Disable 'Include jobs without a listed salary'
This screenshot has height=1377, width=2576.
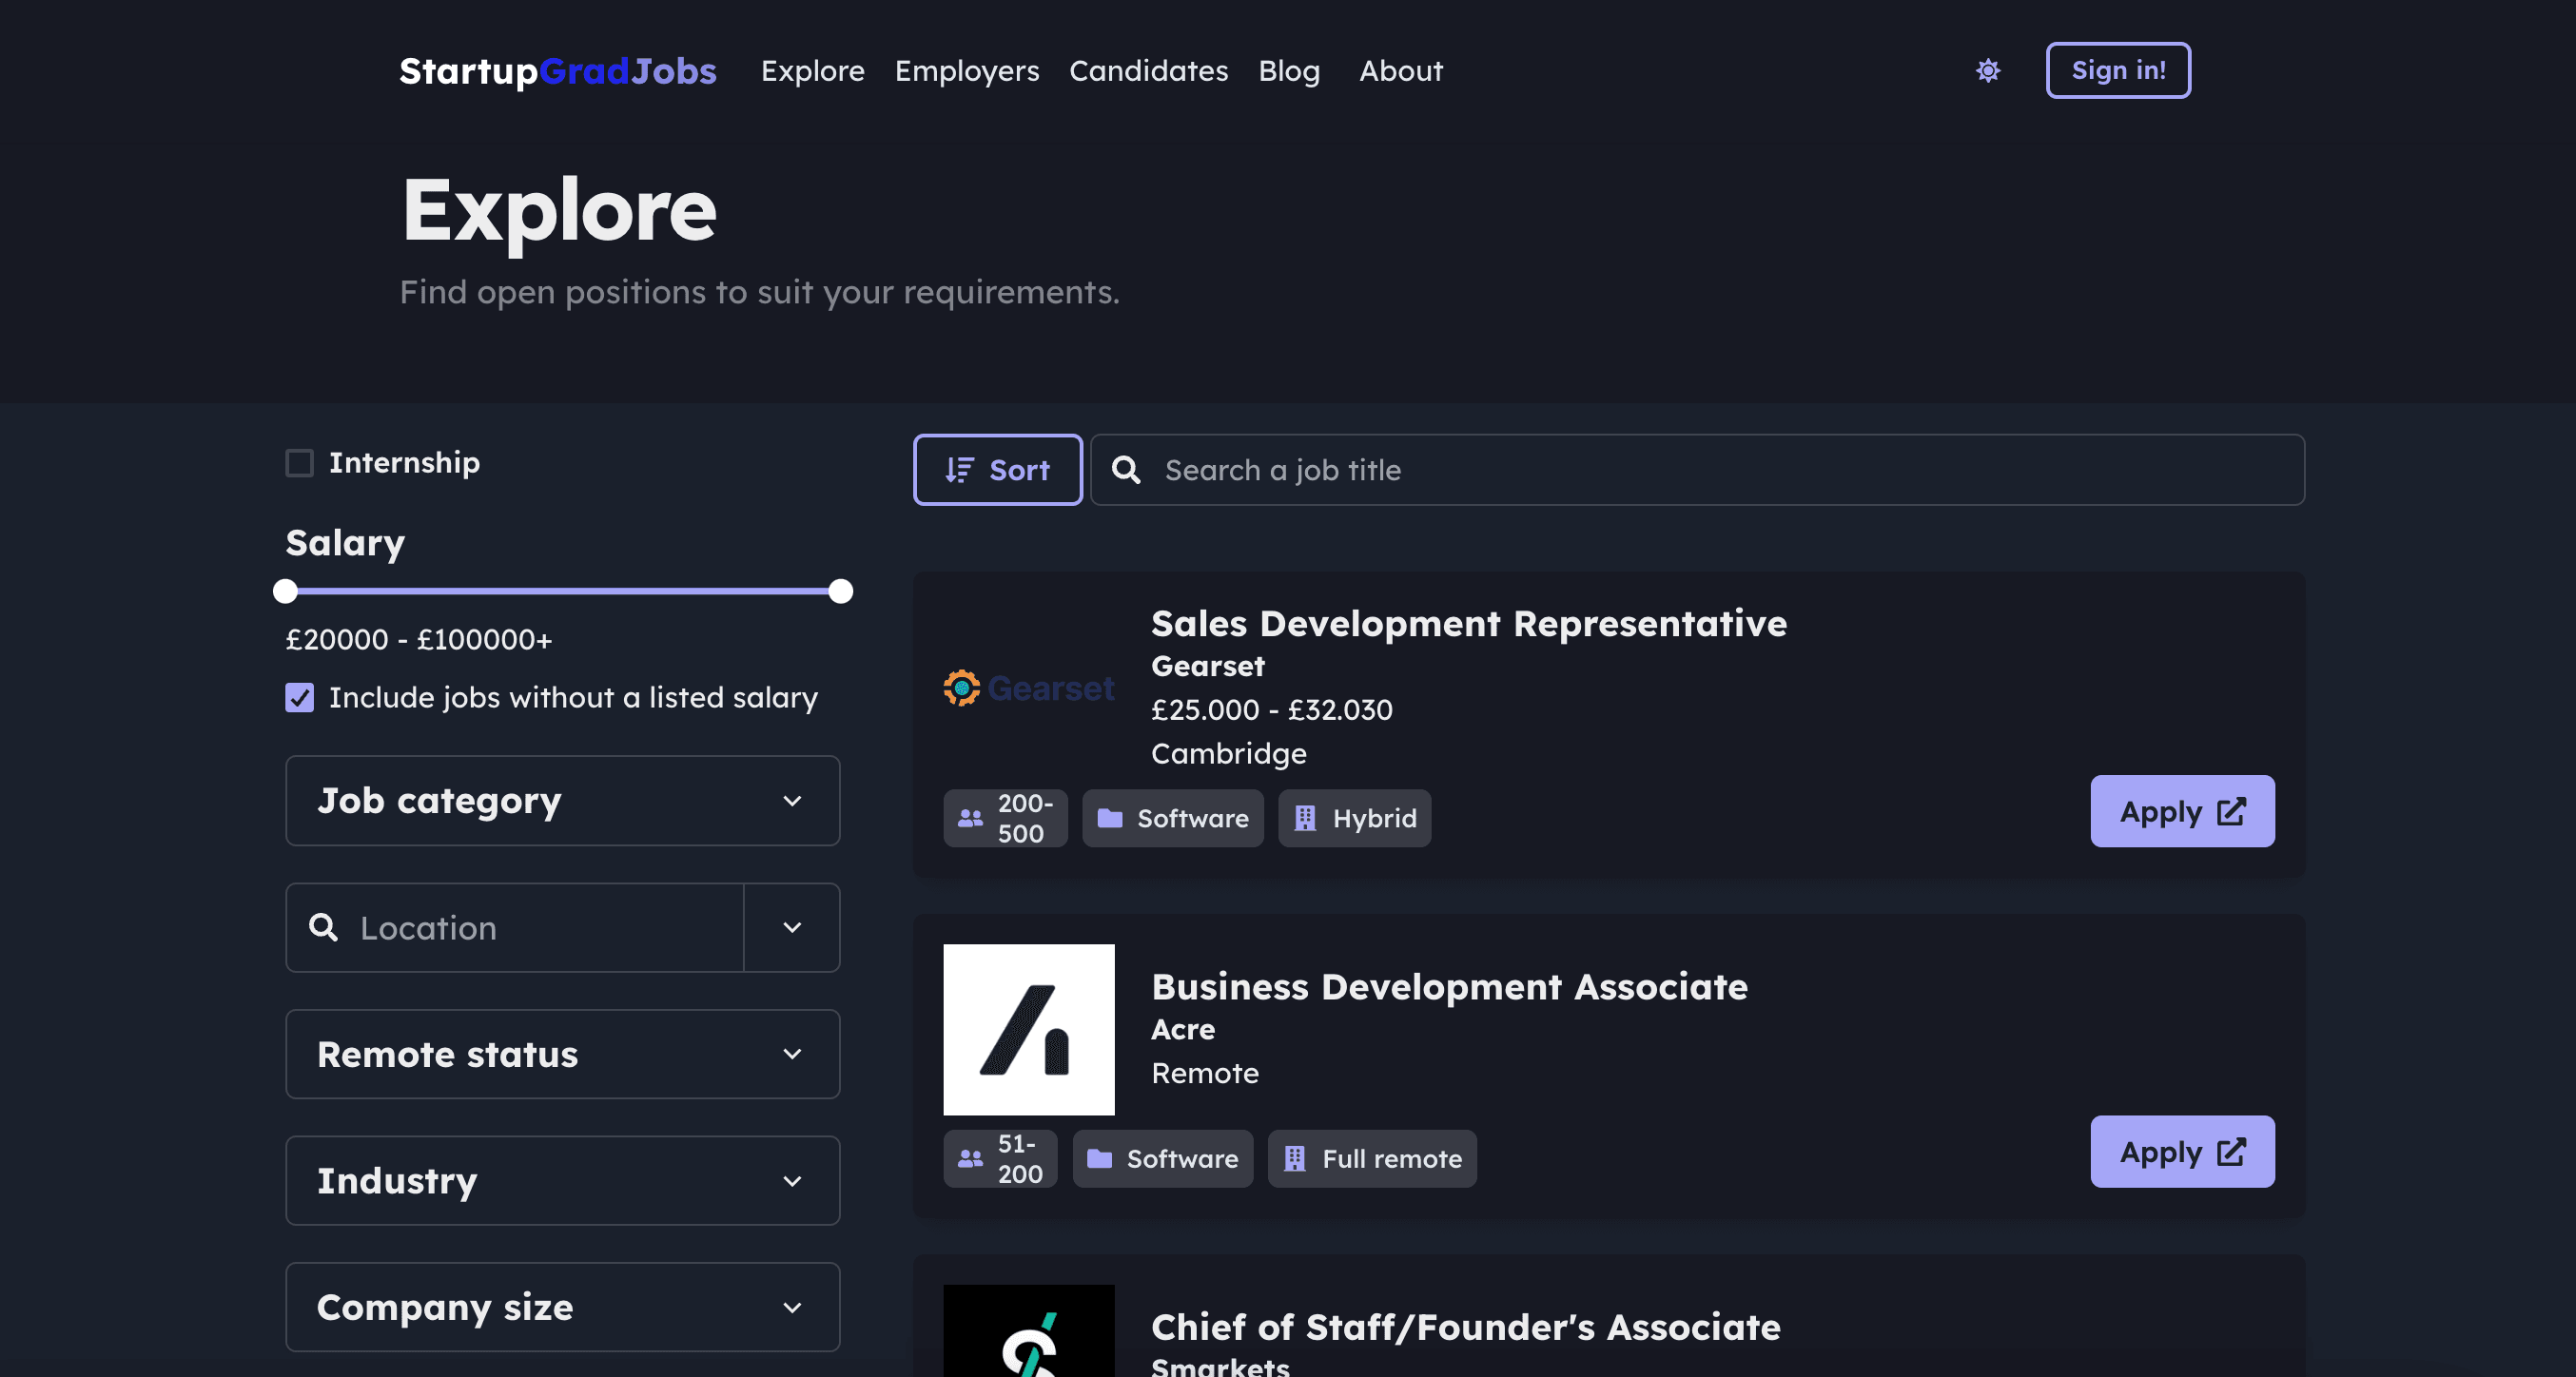point(299,698)
